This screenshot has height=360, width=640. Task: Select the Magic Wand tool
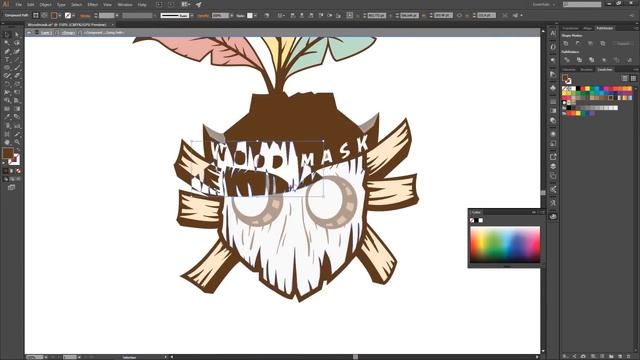pyautogui.click(x=7, y=43)
